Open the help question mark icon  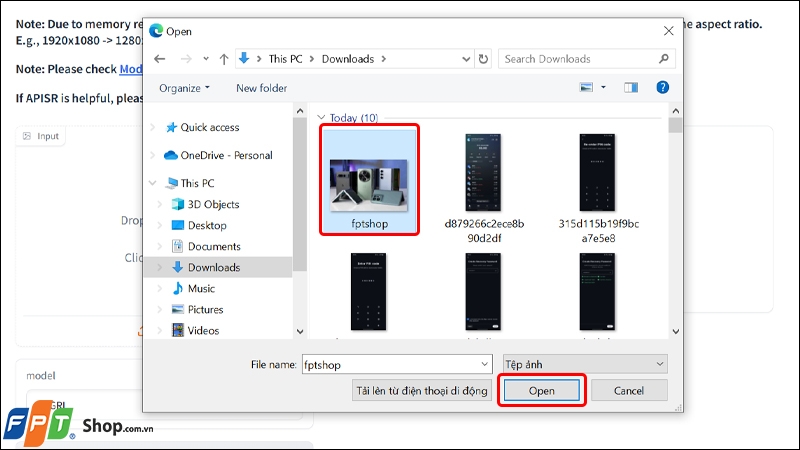point(662,88)
